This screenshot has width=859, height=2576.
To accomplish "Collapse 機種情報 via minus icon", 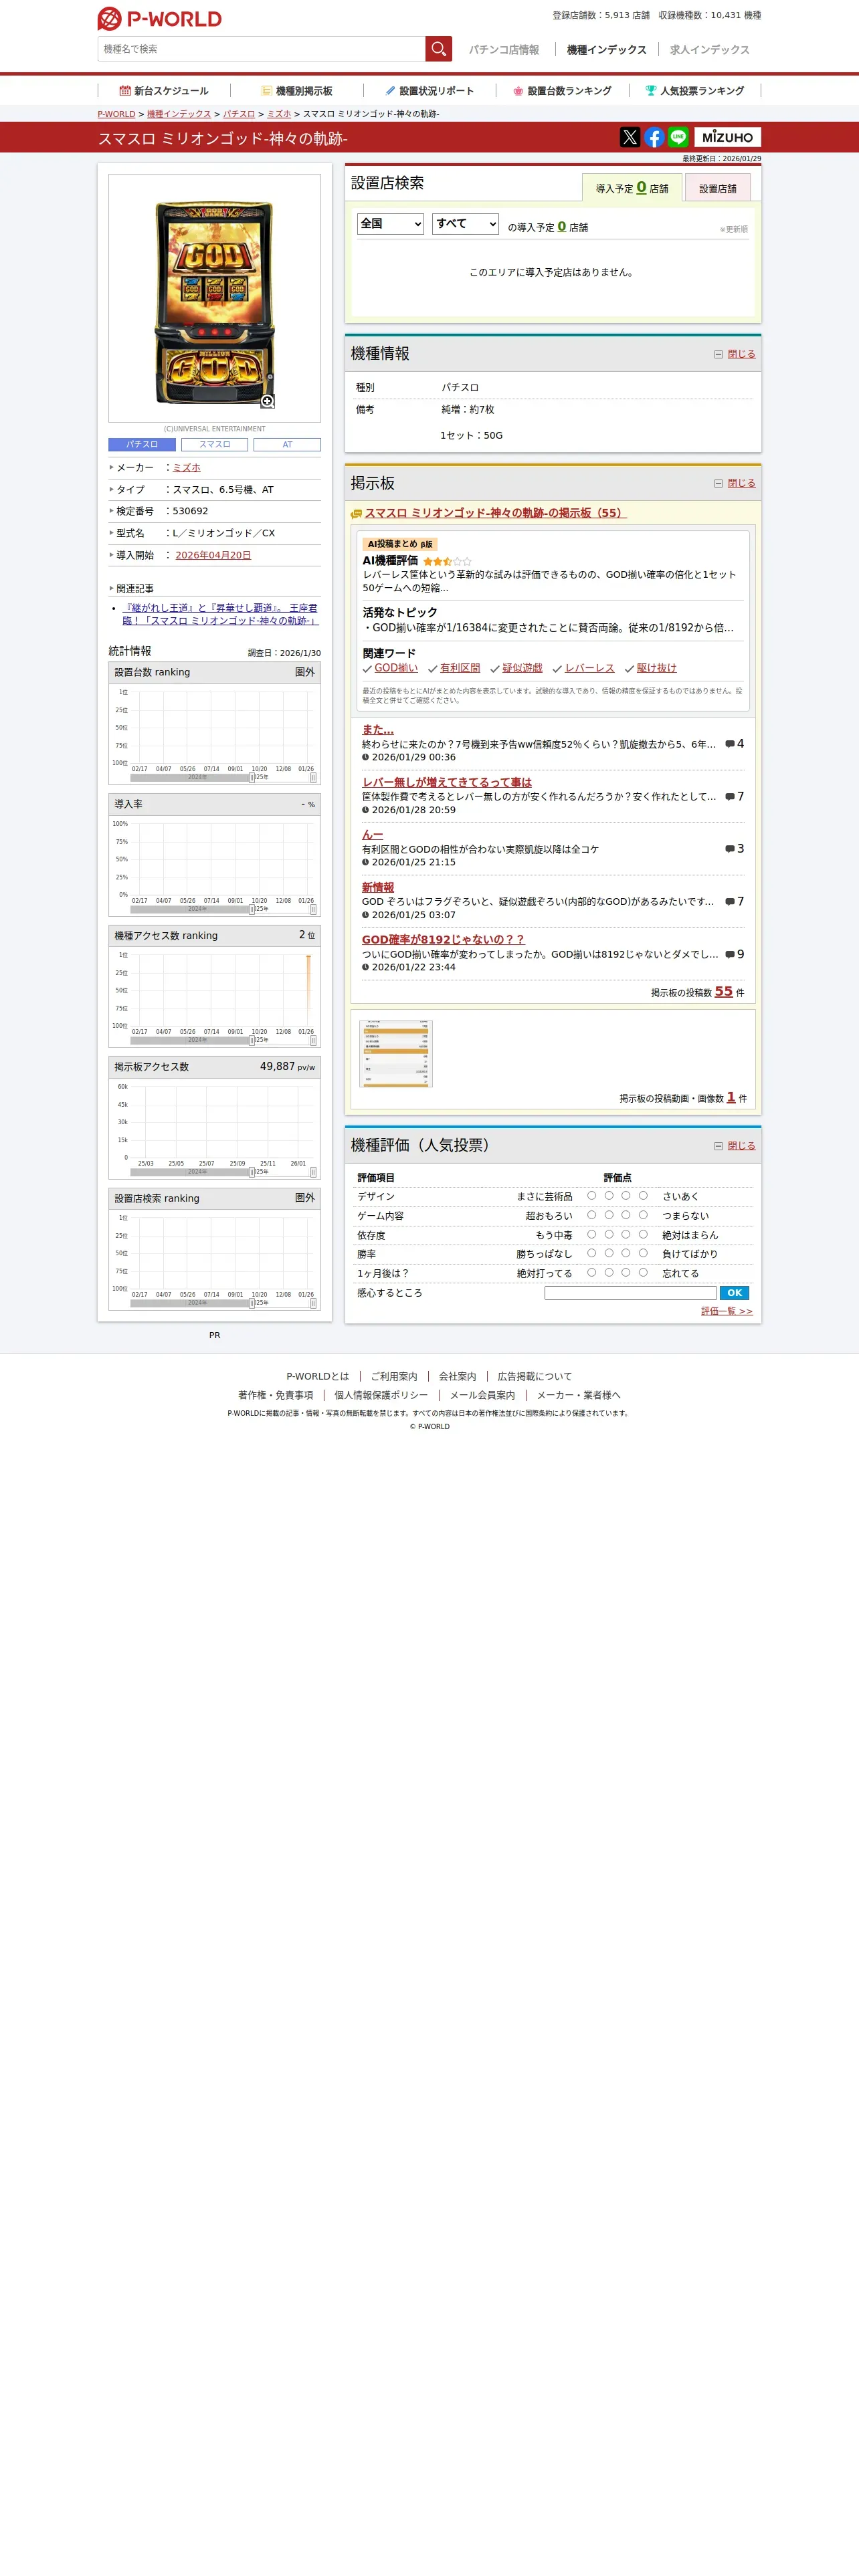I will pos(718,354).
